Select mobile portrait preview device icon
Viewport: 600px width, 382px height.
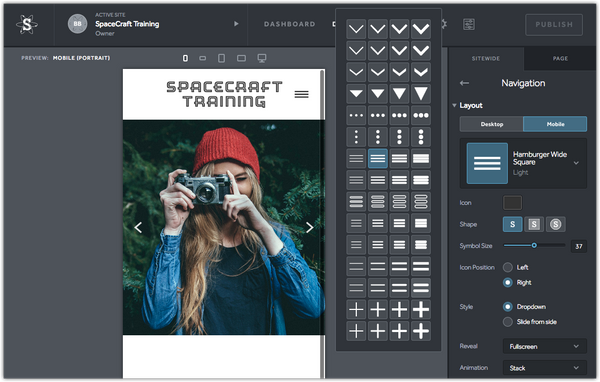point(185,58)
